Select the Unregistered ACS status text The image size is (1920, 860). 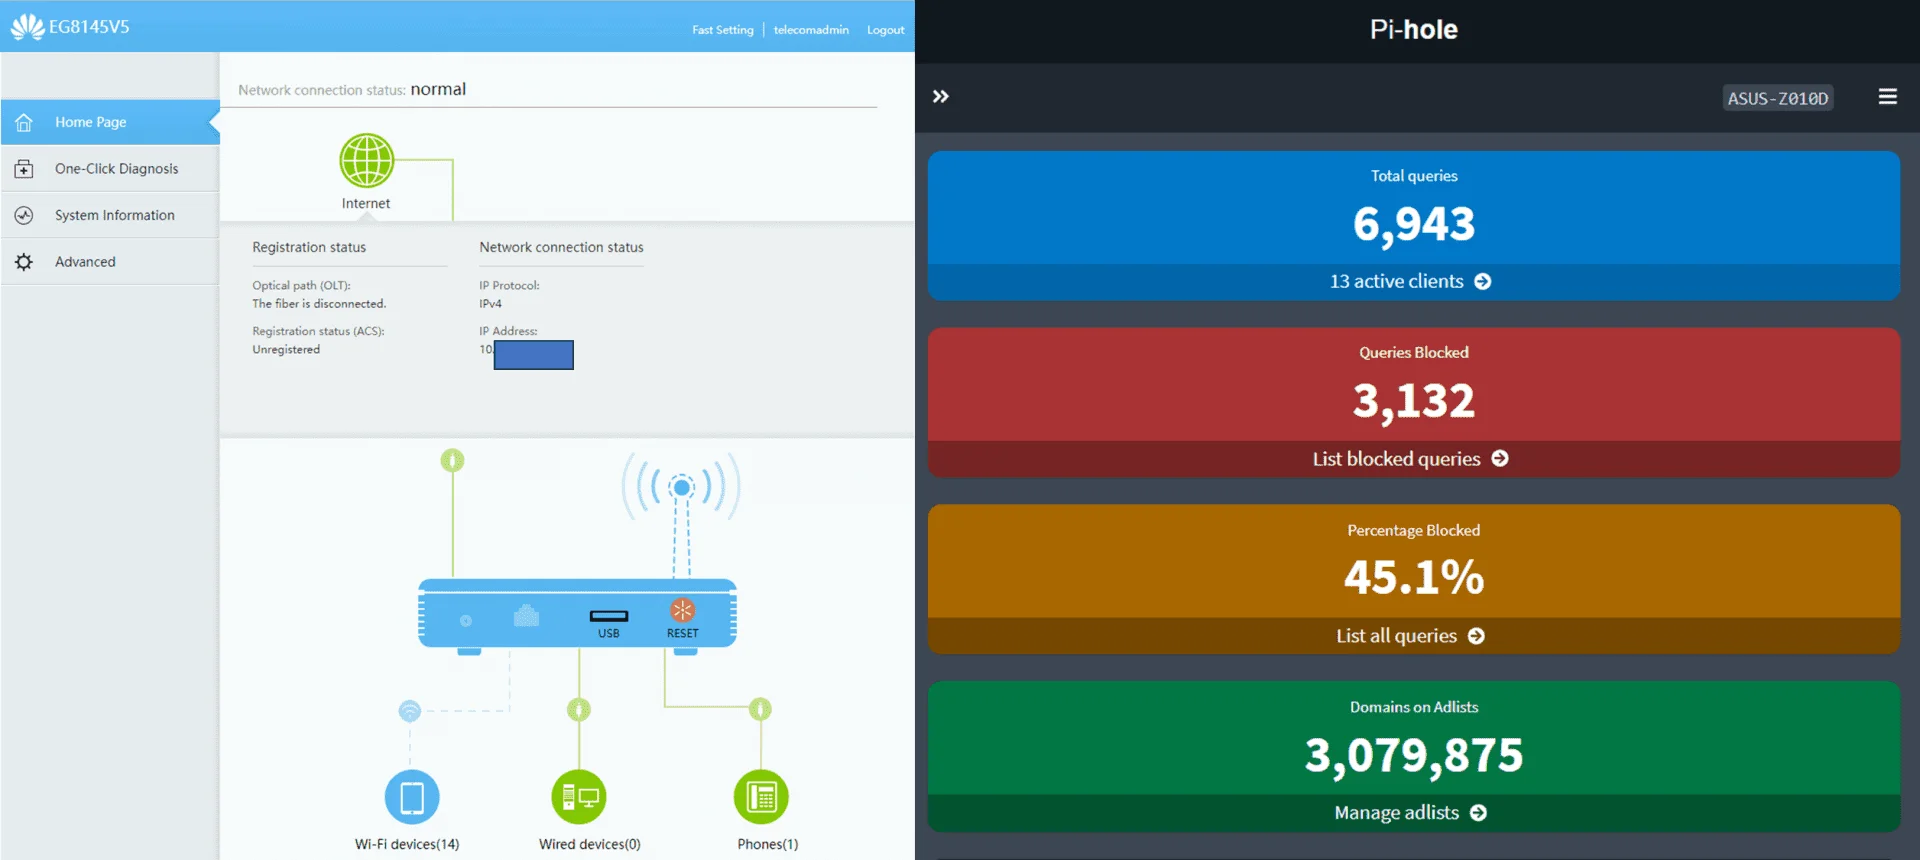[x=286, y=350]
